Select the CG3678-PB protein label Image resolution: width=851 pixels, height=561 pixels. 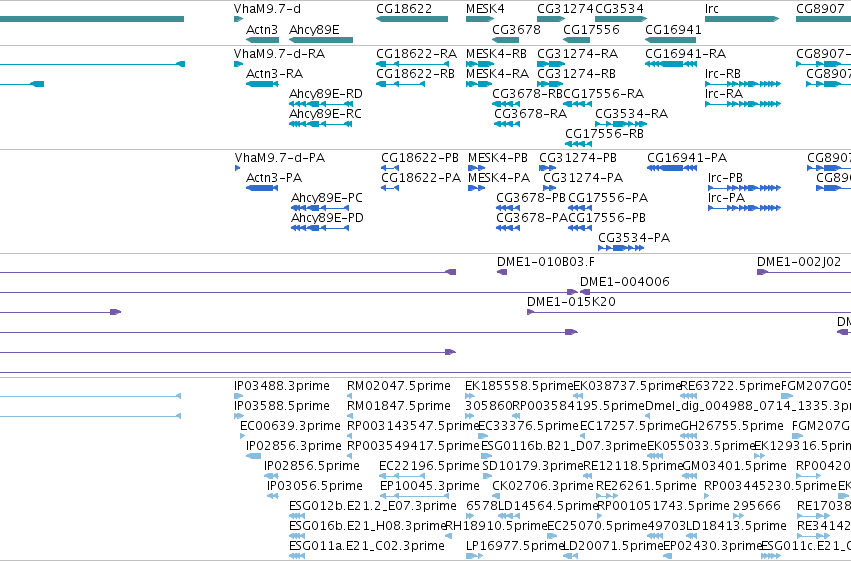(x=531, y=198)
